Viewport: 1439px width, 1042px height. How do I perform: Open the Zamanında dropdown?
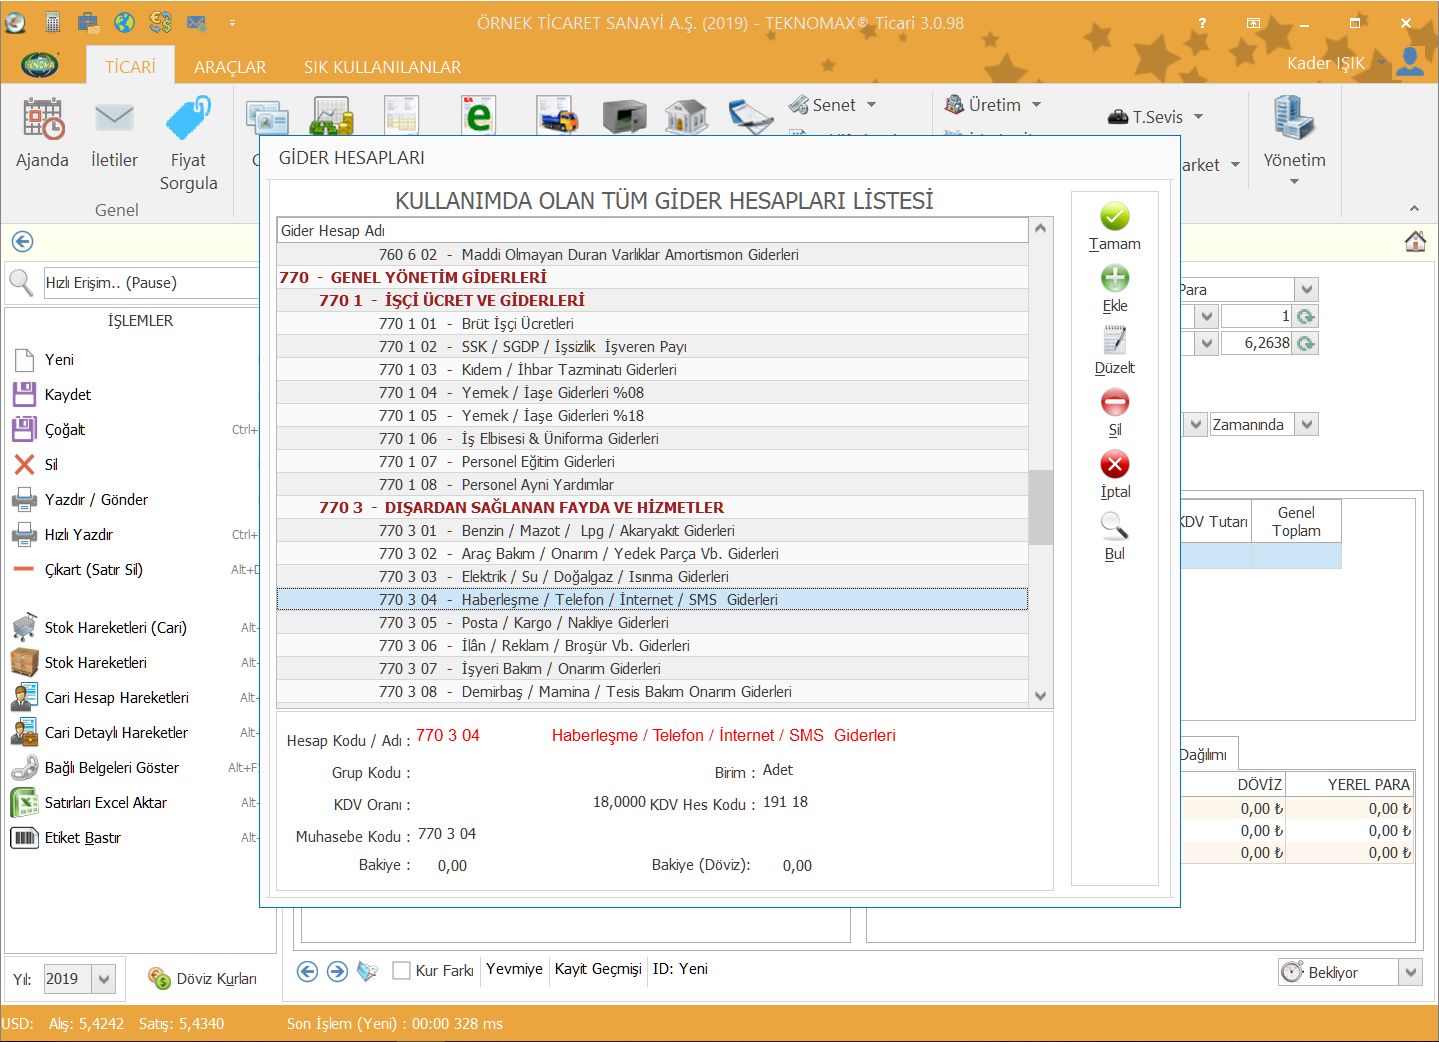point(1306,425)
